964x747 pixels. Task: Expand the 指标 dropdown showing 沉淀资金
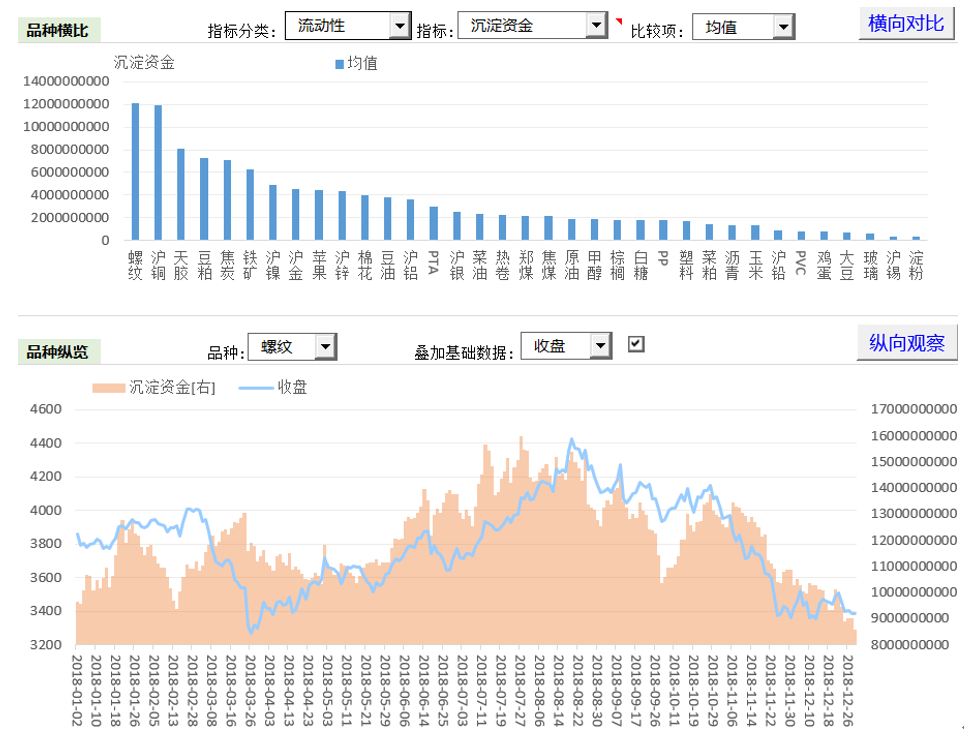[596, 26]
